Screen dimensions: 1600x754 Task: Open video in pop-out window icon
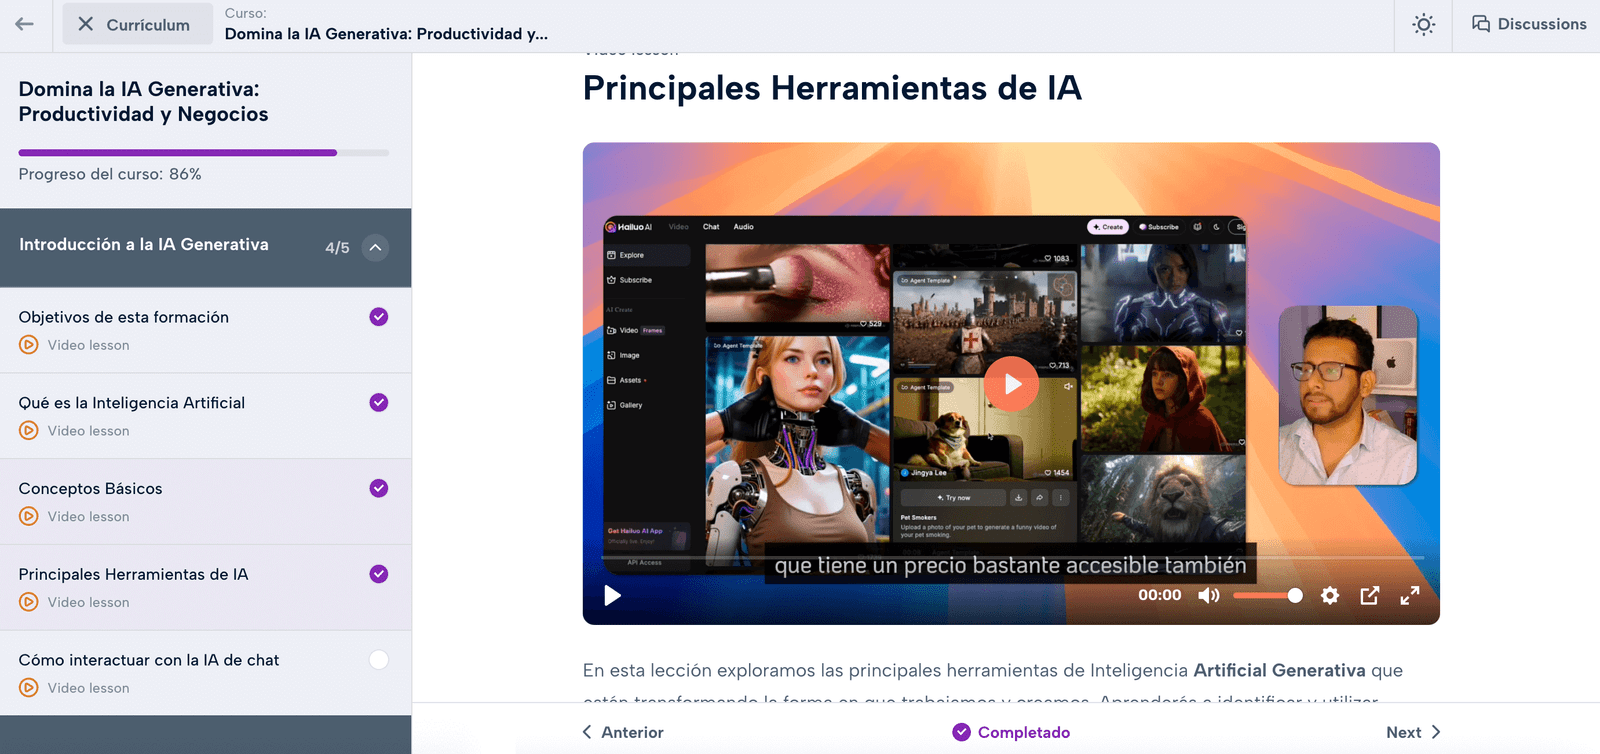1369,596
